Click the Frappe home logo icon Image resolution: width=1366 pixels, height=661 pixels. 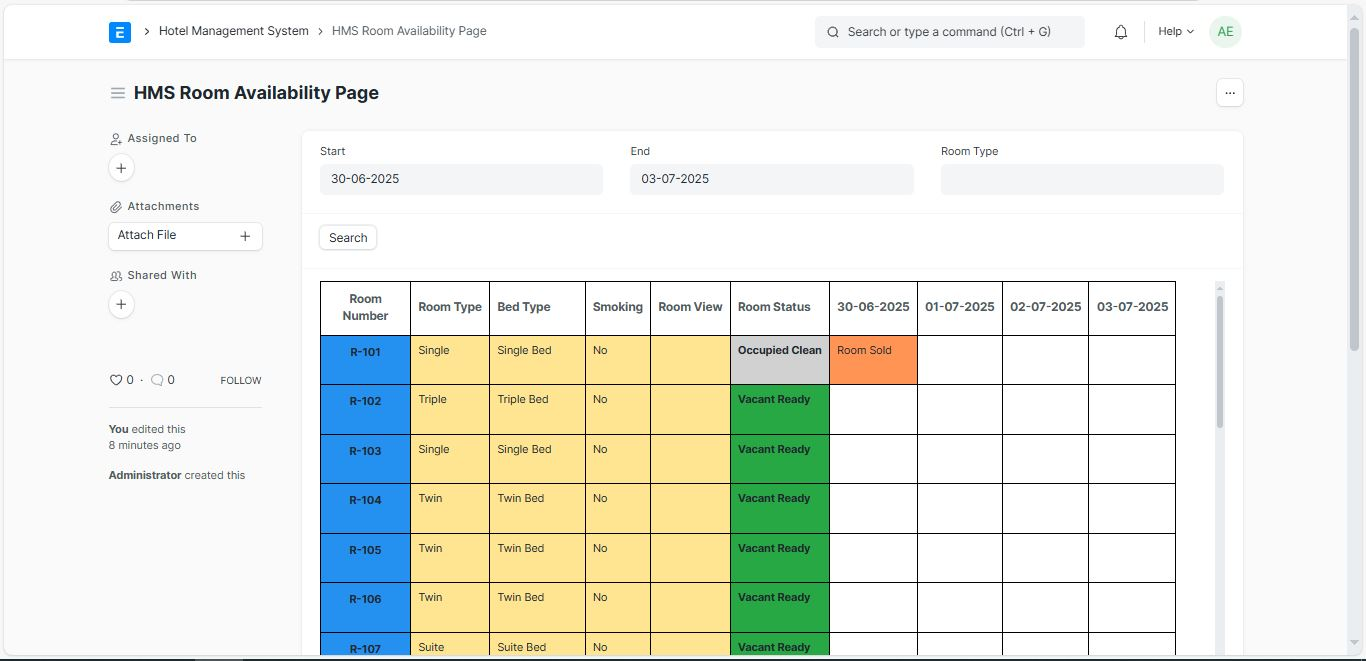(120, 32)
